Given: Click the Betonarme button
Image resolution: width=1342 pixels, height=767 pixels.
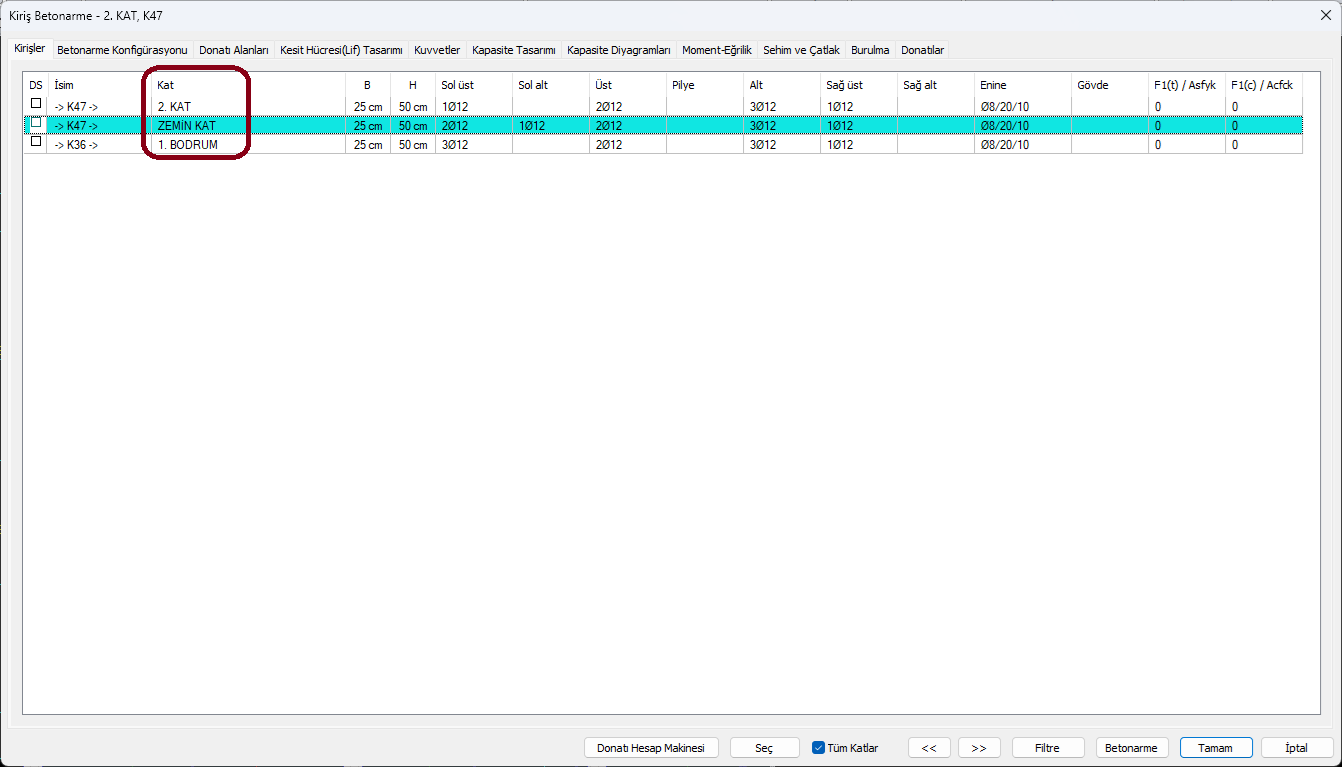Looking at the screenshot, I should 1133,748.
